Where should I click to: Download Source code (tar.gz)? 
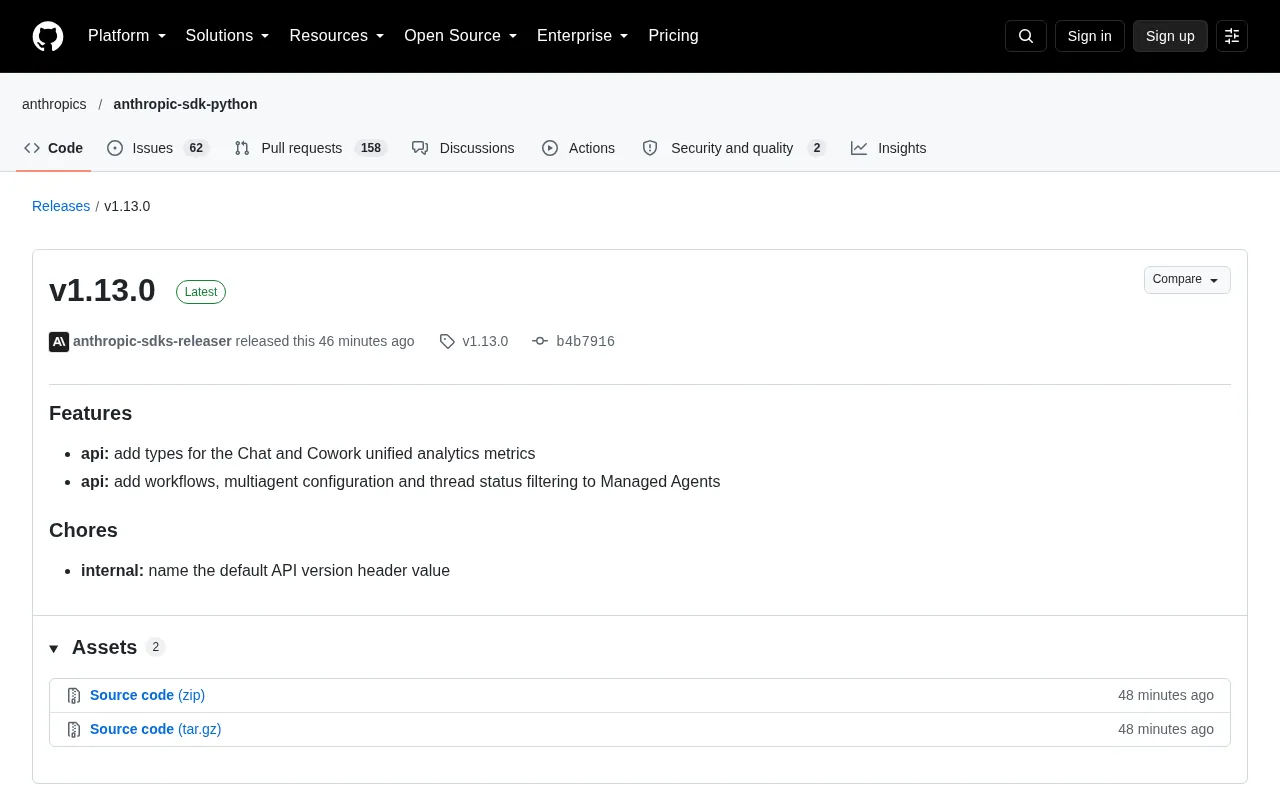click(156, 729)
